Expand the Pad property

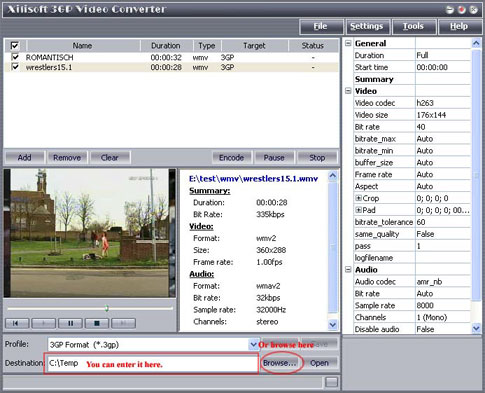coord(358,210)
